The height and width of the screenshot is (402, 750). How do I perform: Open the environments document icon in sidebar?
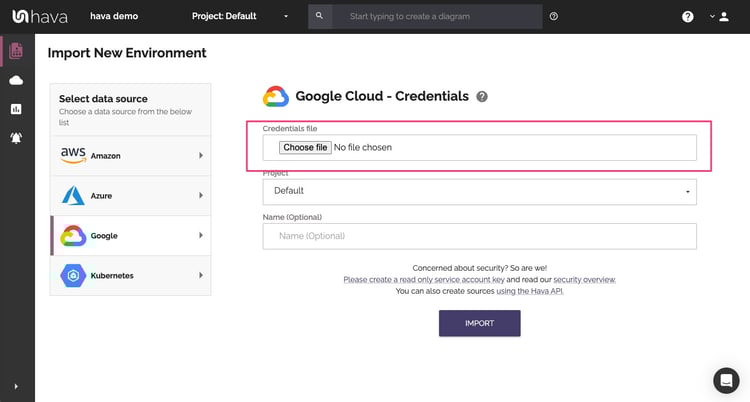pos(16,51)
